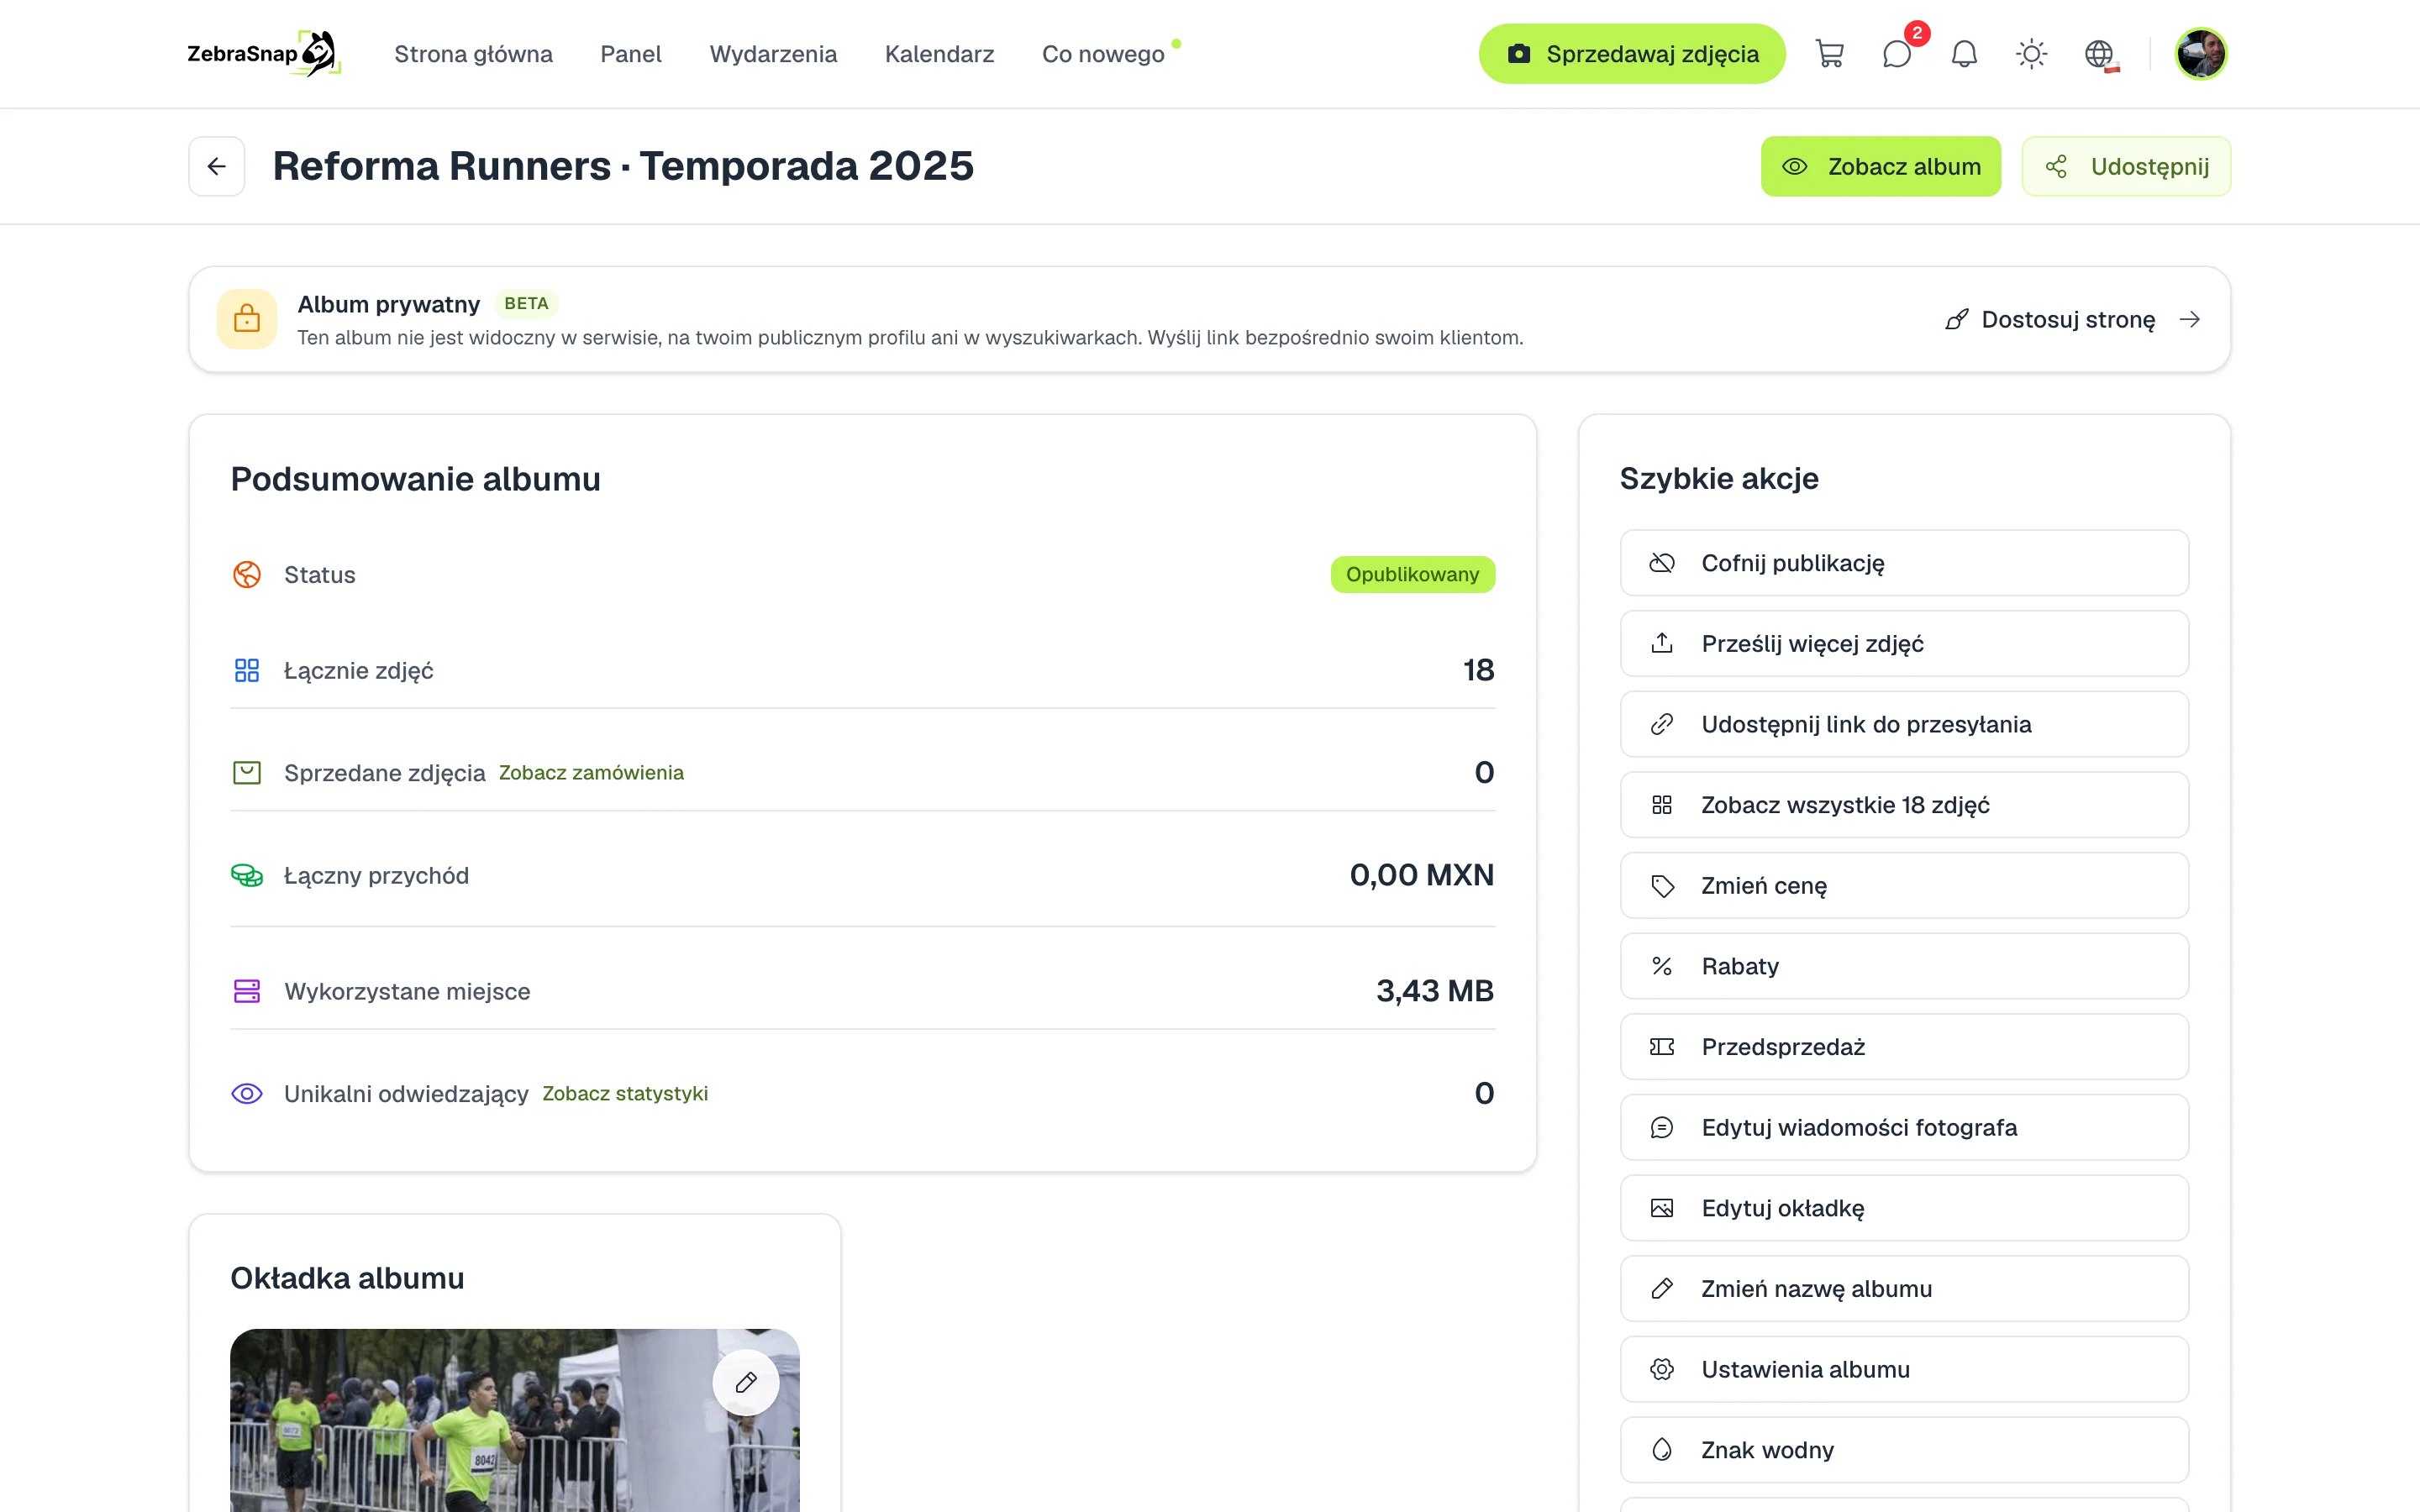
Task: Click Sprzedawaj zdjęcia button
Action: 1632,54
